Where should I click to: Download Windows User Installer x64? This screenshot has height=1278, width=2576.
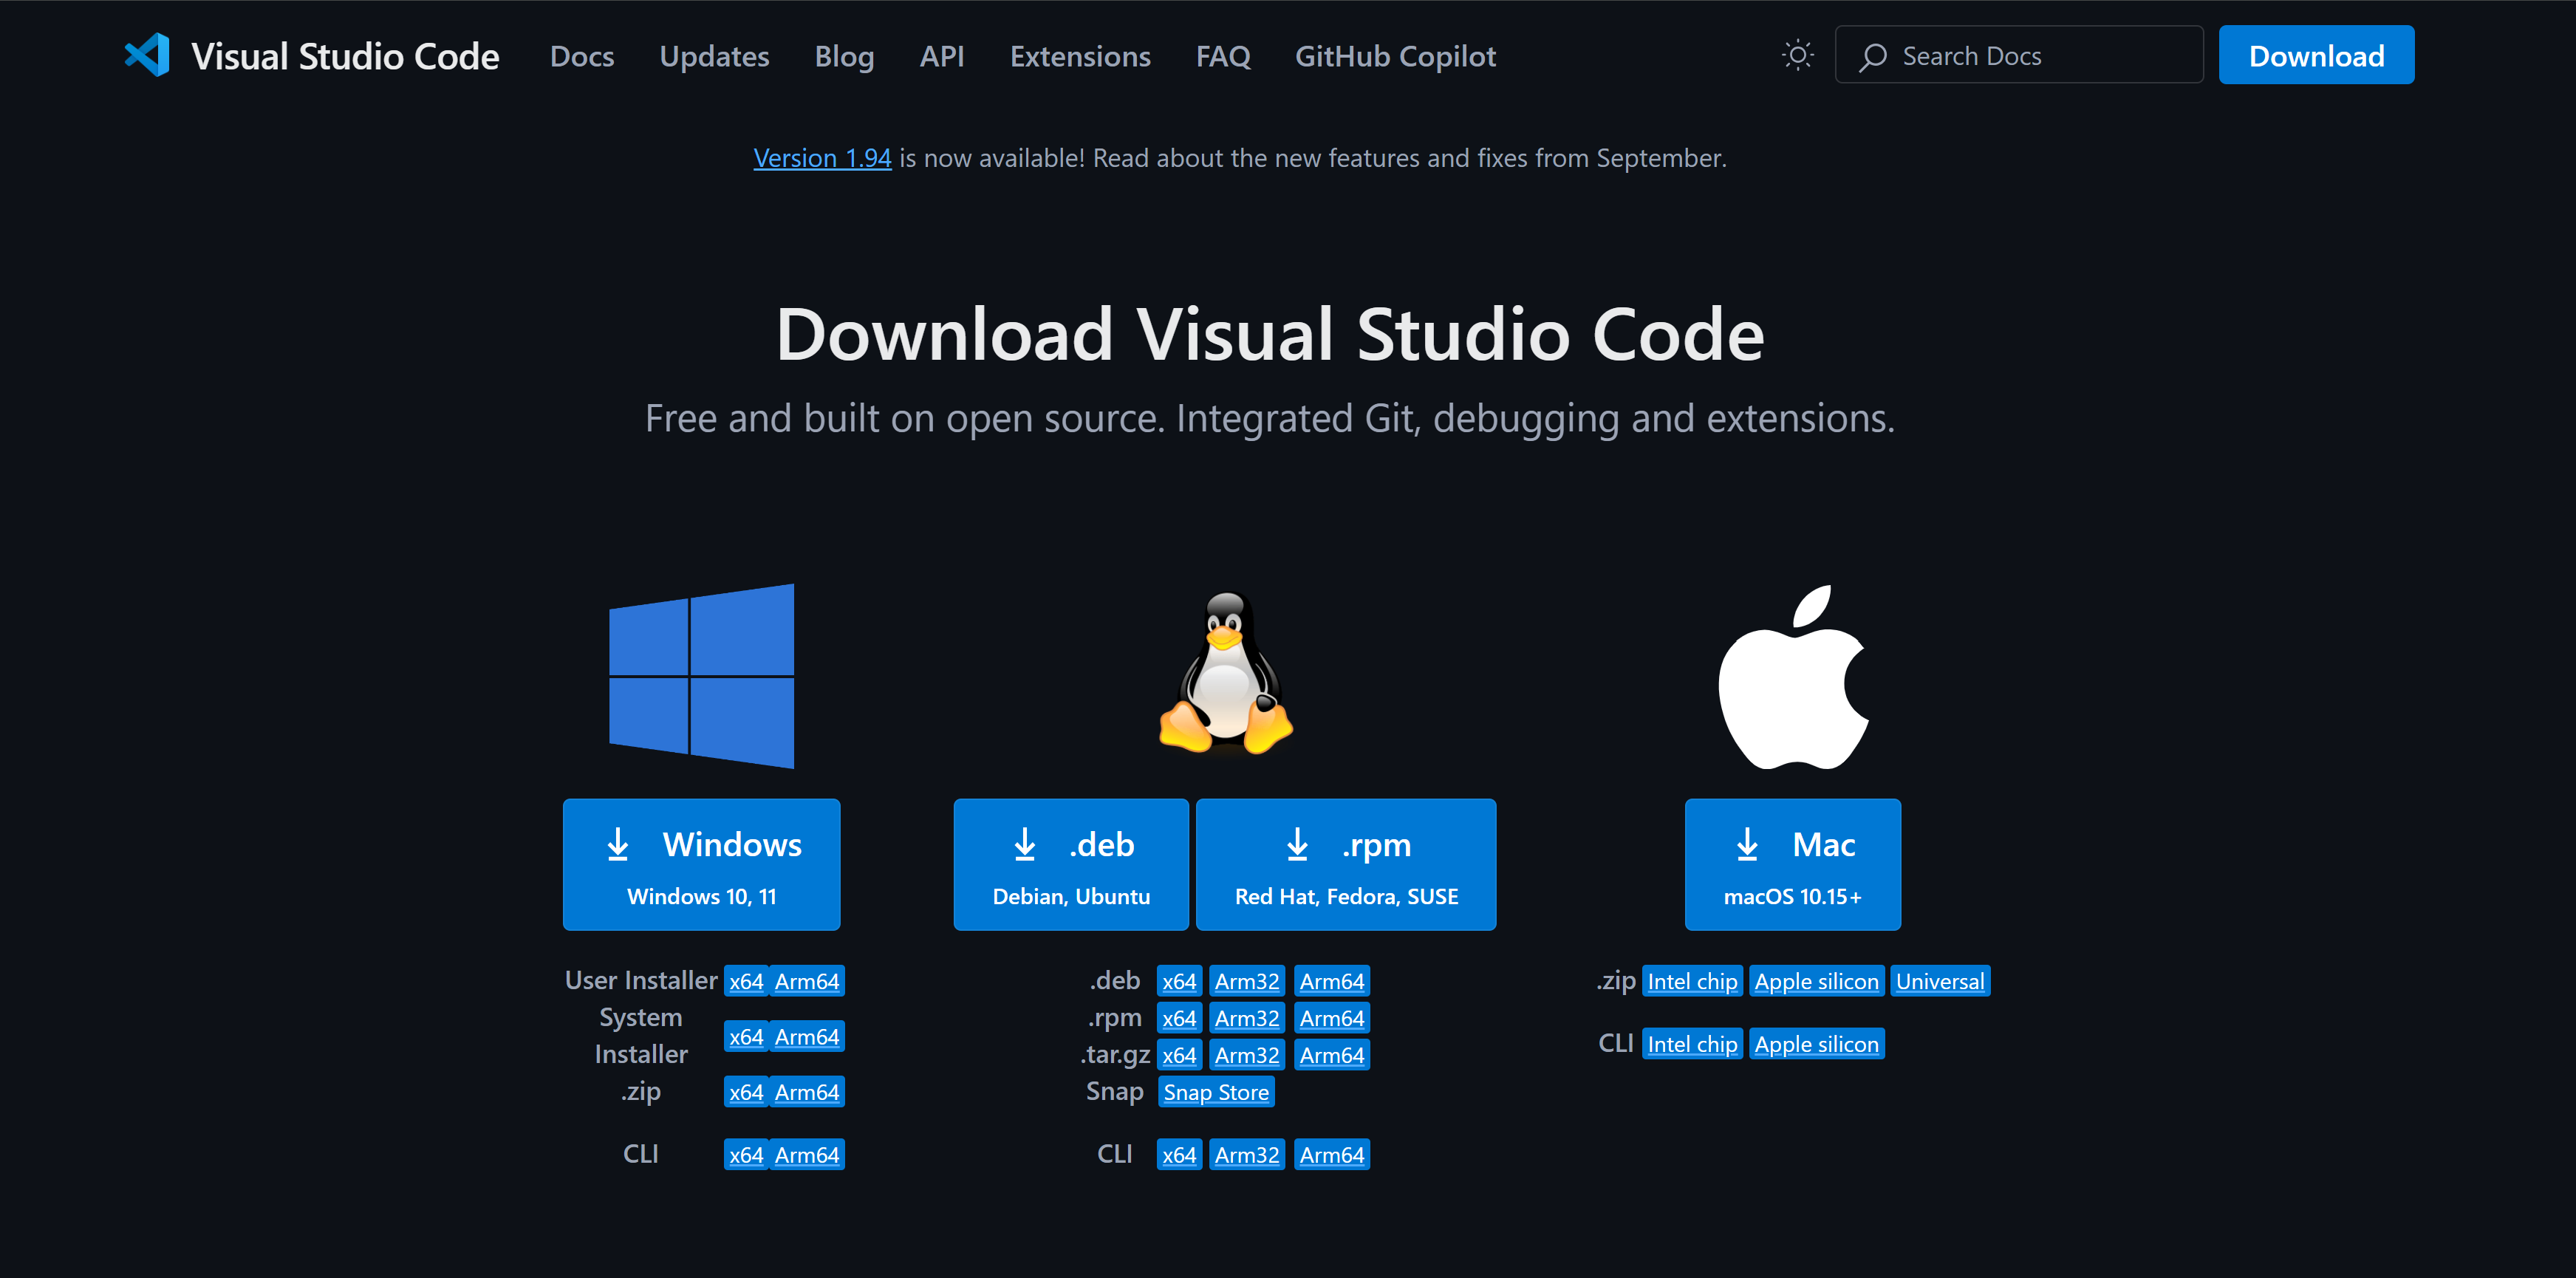[x=746, y=981]
